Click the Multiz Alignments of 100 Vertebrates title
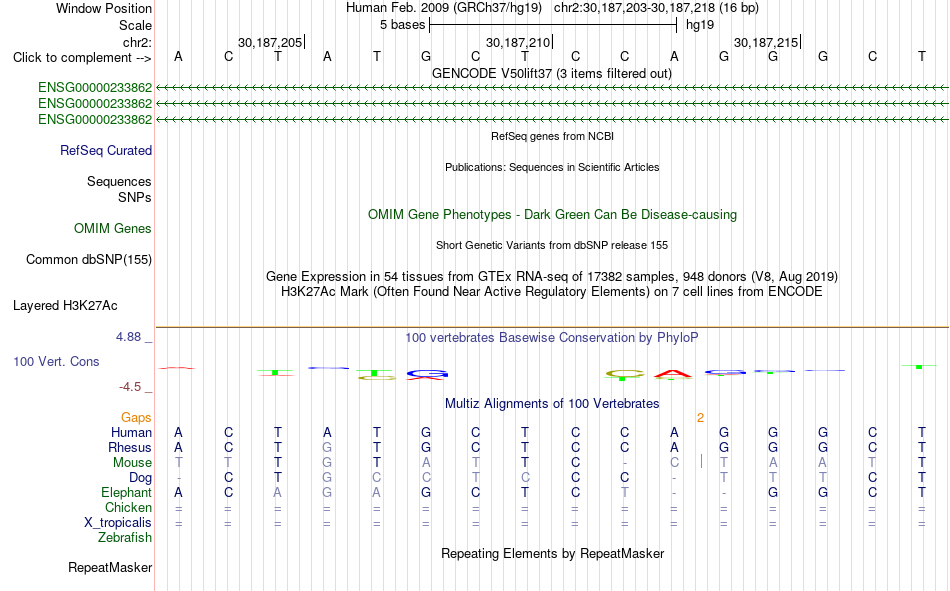 [552, 404]
